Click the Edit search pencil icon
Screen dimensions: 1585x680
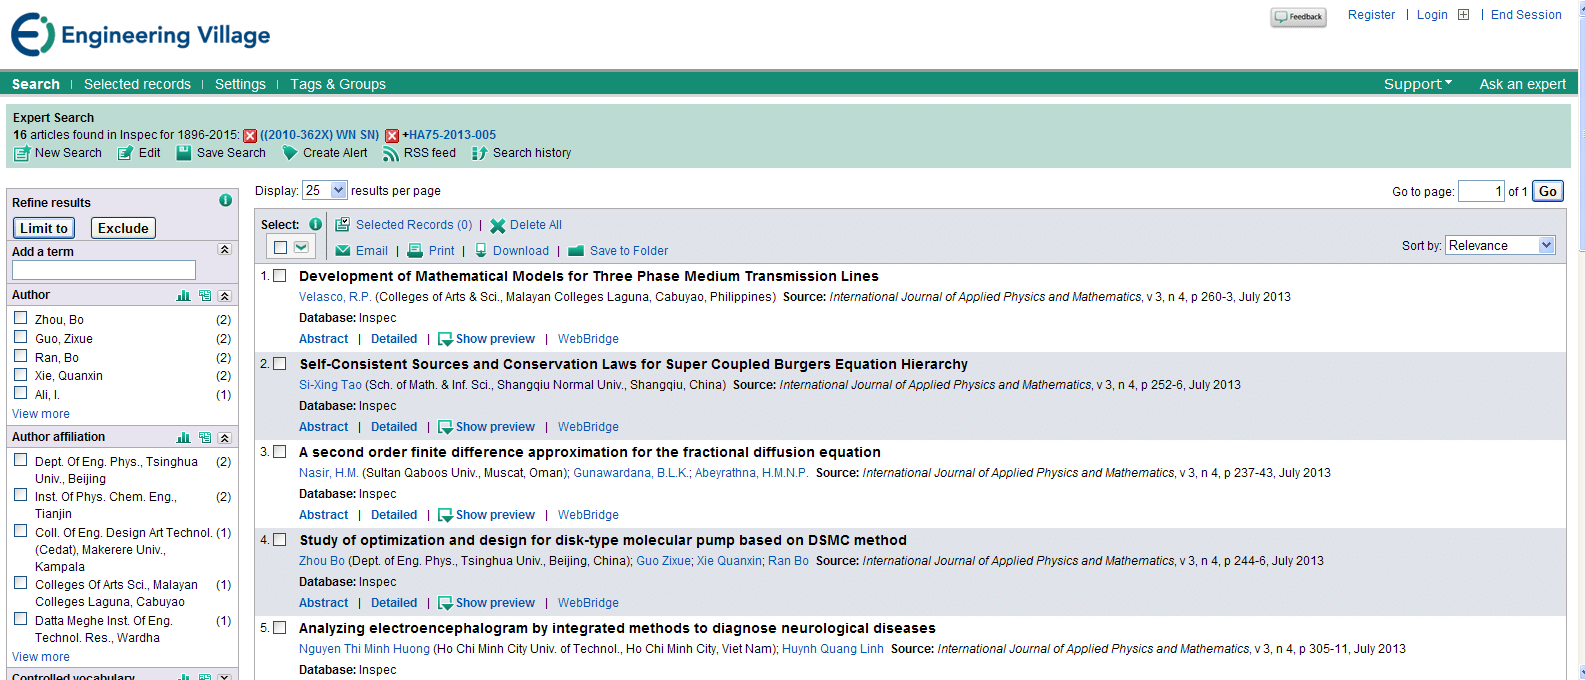[125, 153]
